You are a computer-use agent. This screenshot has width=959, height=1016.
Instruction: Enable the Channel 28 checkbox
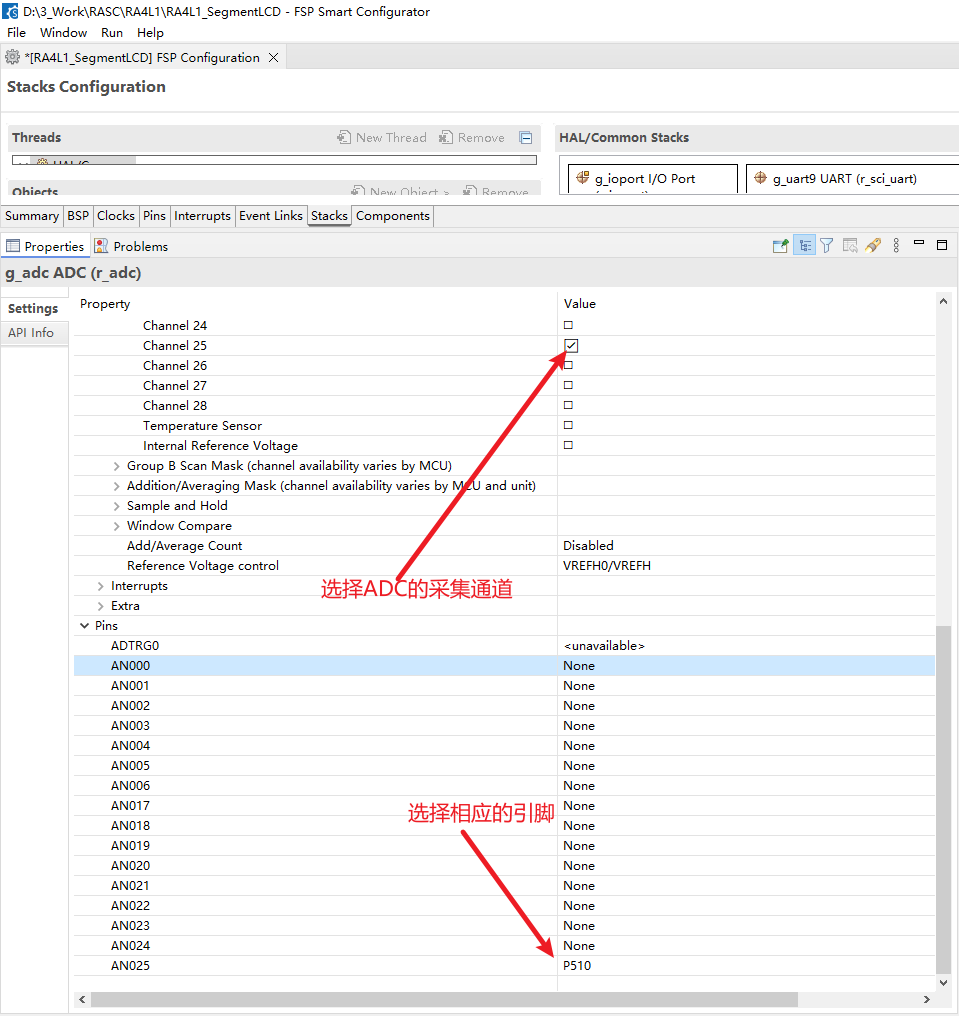point(568,406)
